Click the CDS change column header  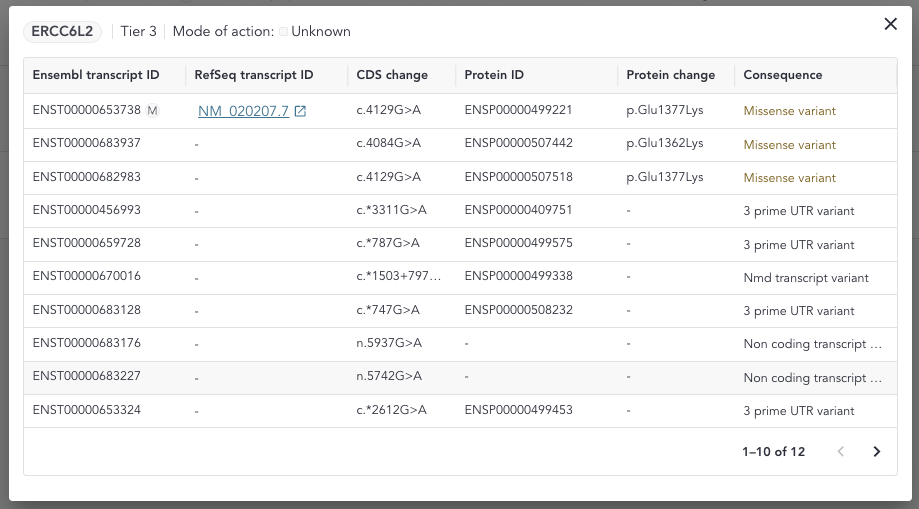392,75
